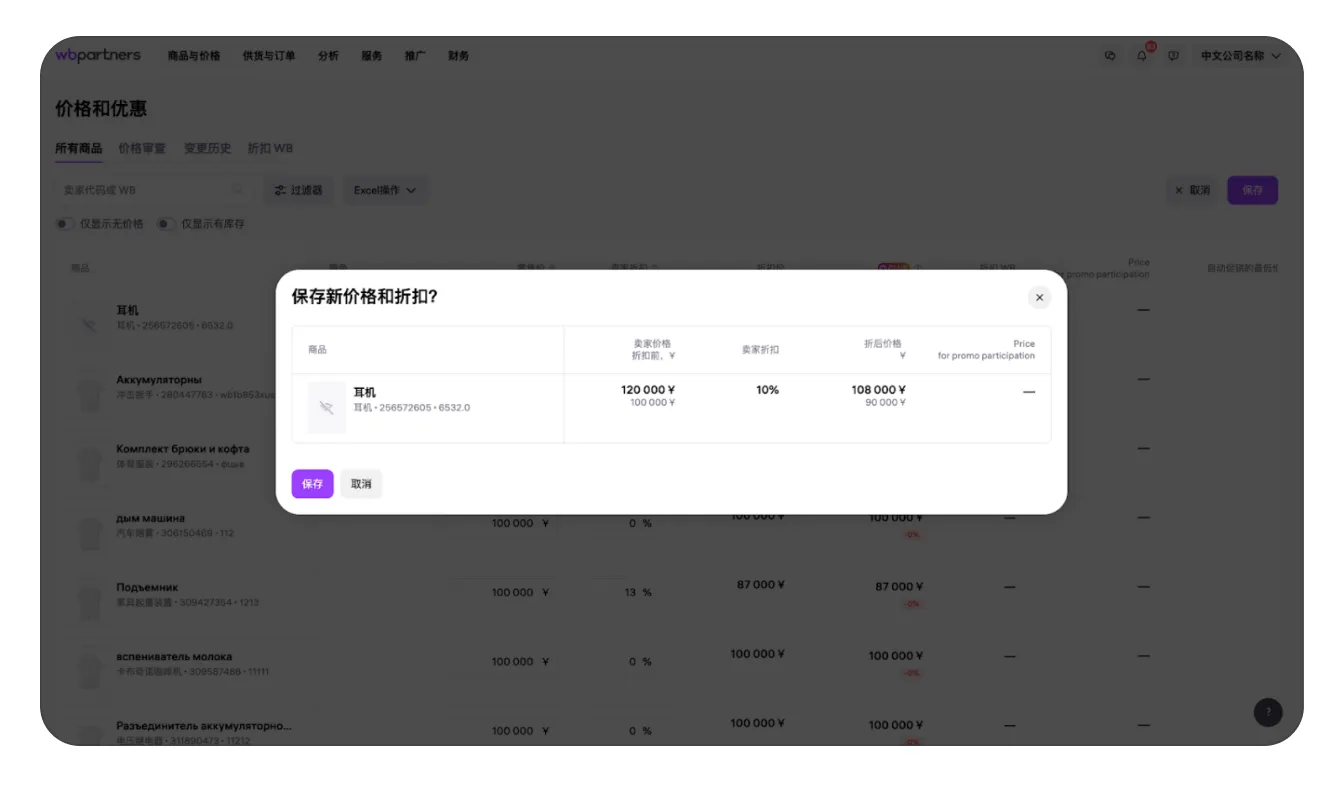Click the 耳机 product thumbnail in dialog
Screen dimensions: 1344x790
tap(326, 407)
